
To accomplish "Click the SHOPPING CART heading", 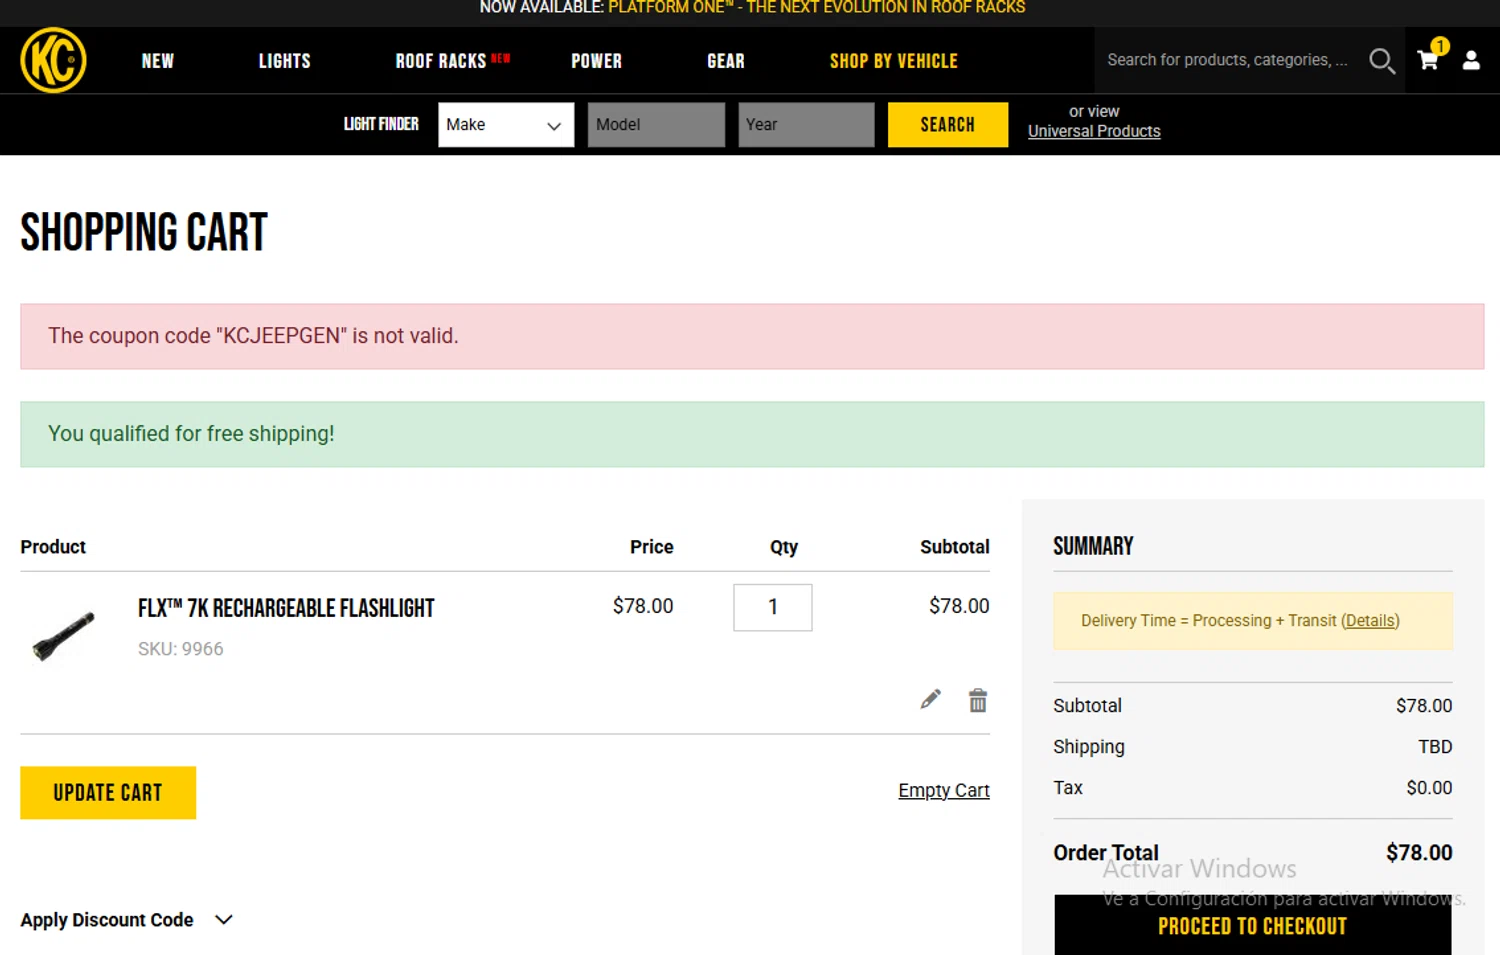I will click(x=144, y=232).
